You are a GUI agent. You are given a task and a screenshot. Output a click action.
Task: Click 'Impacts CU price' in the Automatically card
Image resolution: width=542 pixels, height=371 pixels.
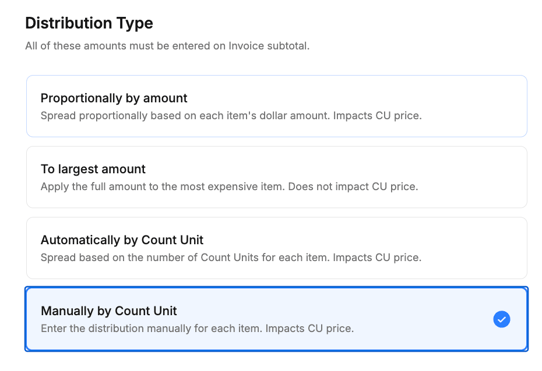point(377,257)
